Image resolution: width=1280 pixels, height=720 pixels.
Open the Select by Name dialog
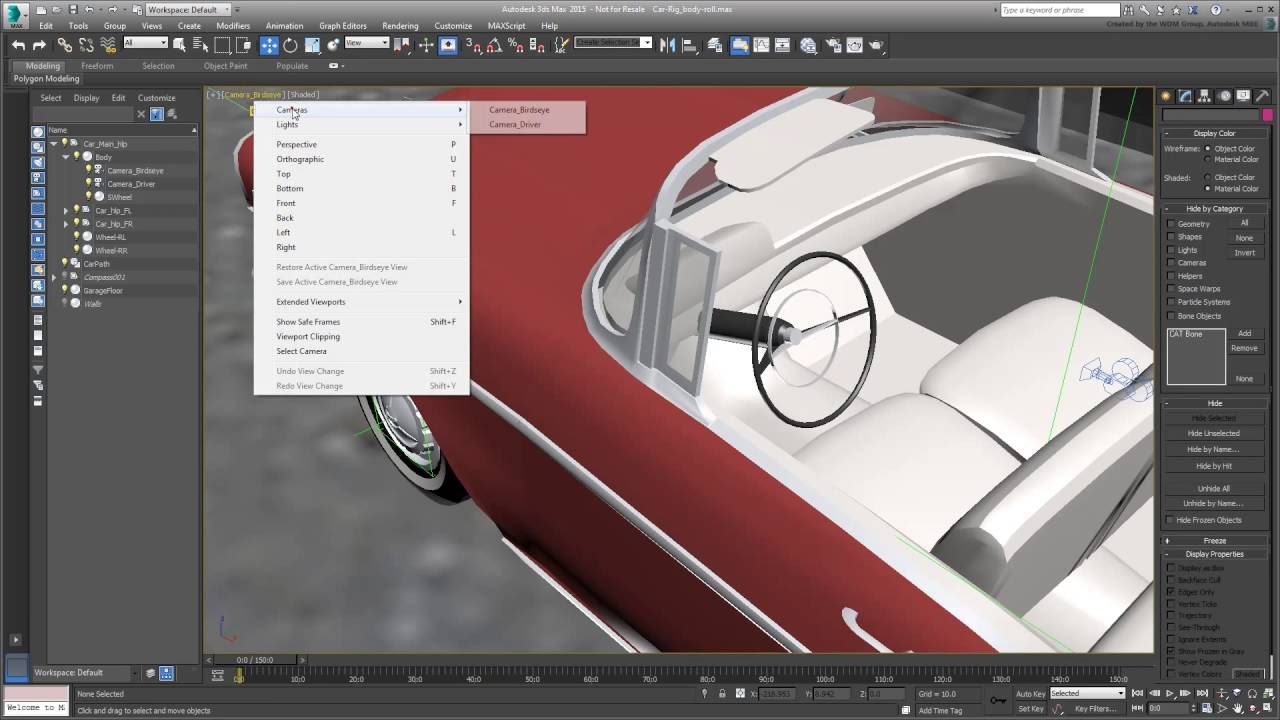201,45
